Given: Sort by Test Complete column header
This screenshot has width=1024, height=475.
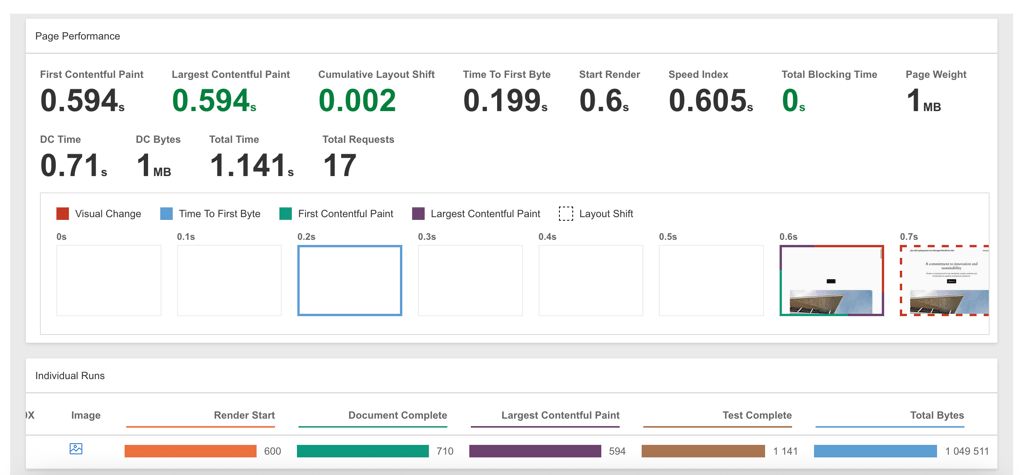Looking at the screenshot, I should [x=757, y=415].
